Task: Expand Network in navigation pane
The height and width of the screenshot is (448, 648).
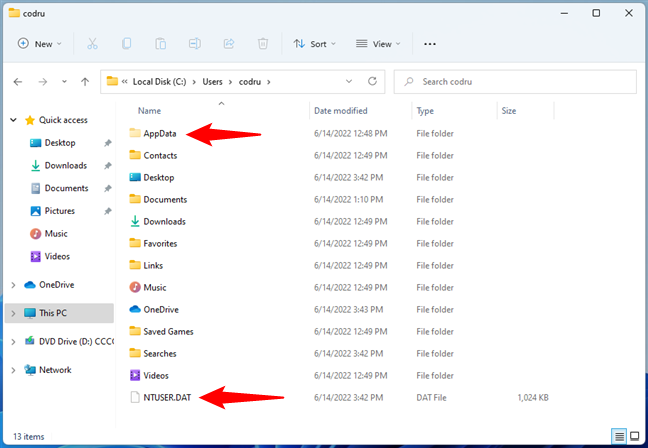Action: coord(13,370)
